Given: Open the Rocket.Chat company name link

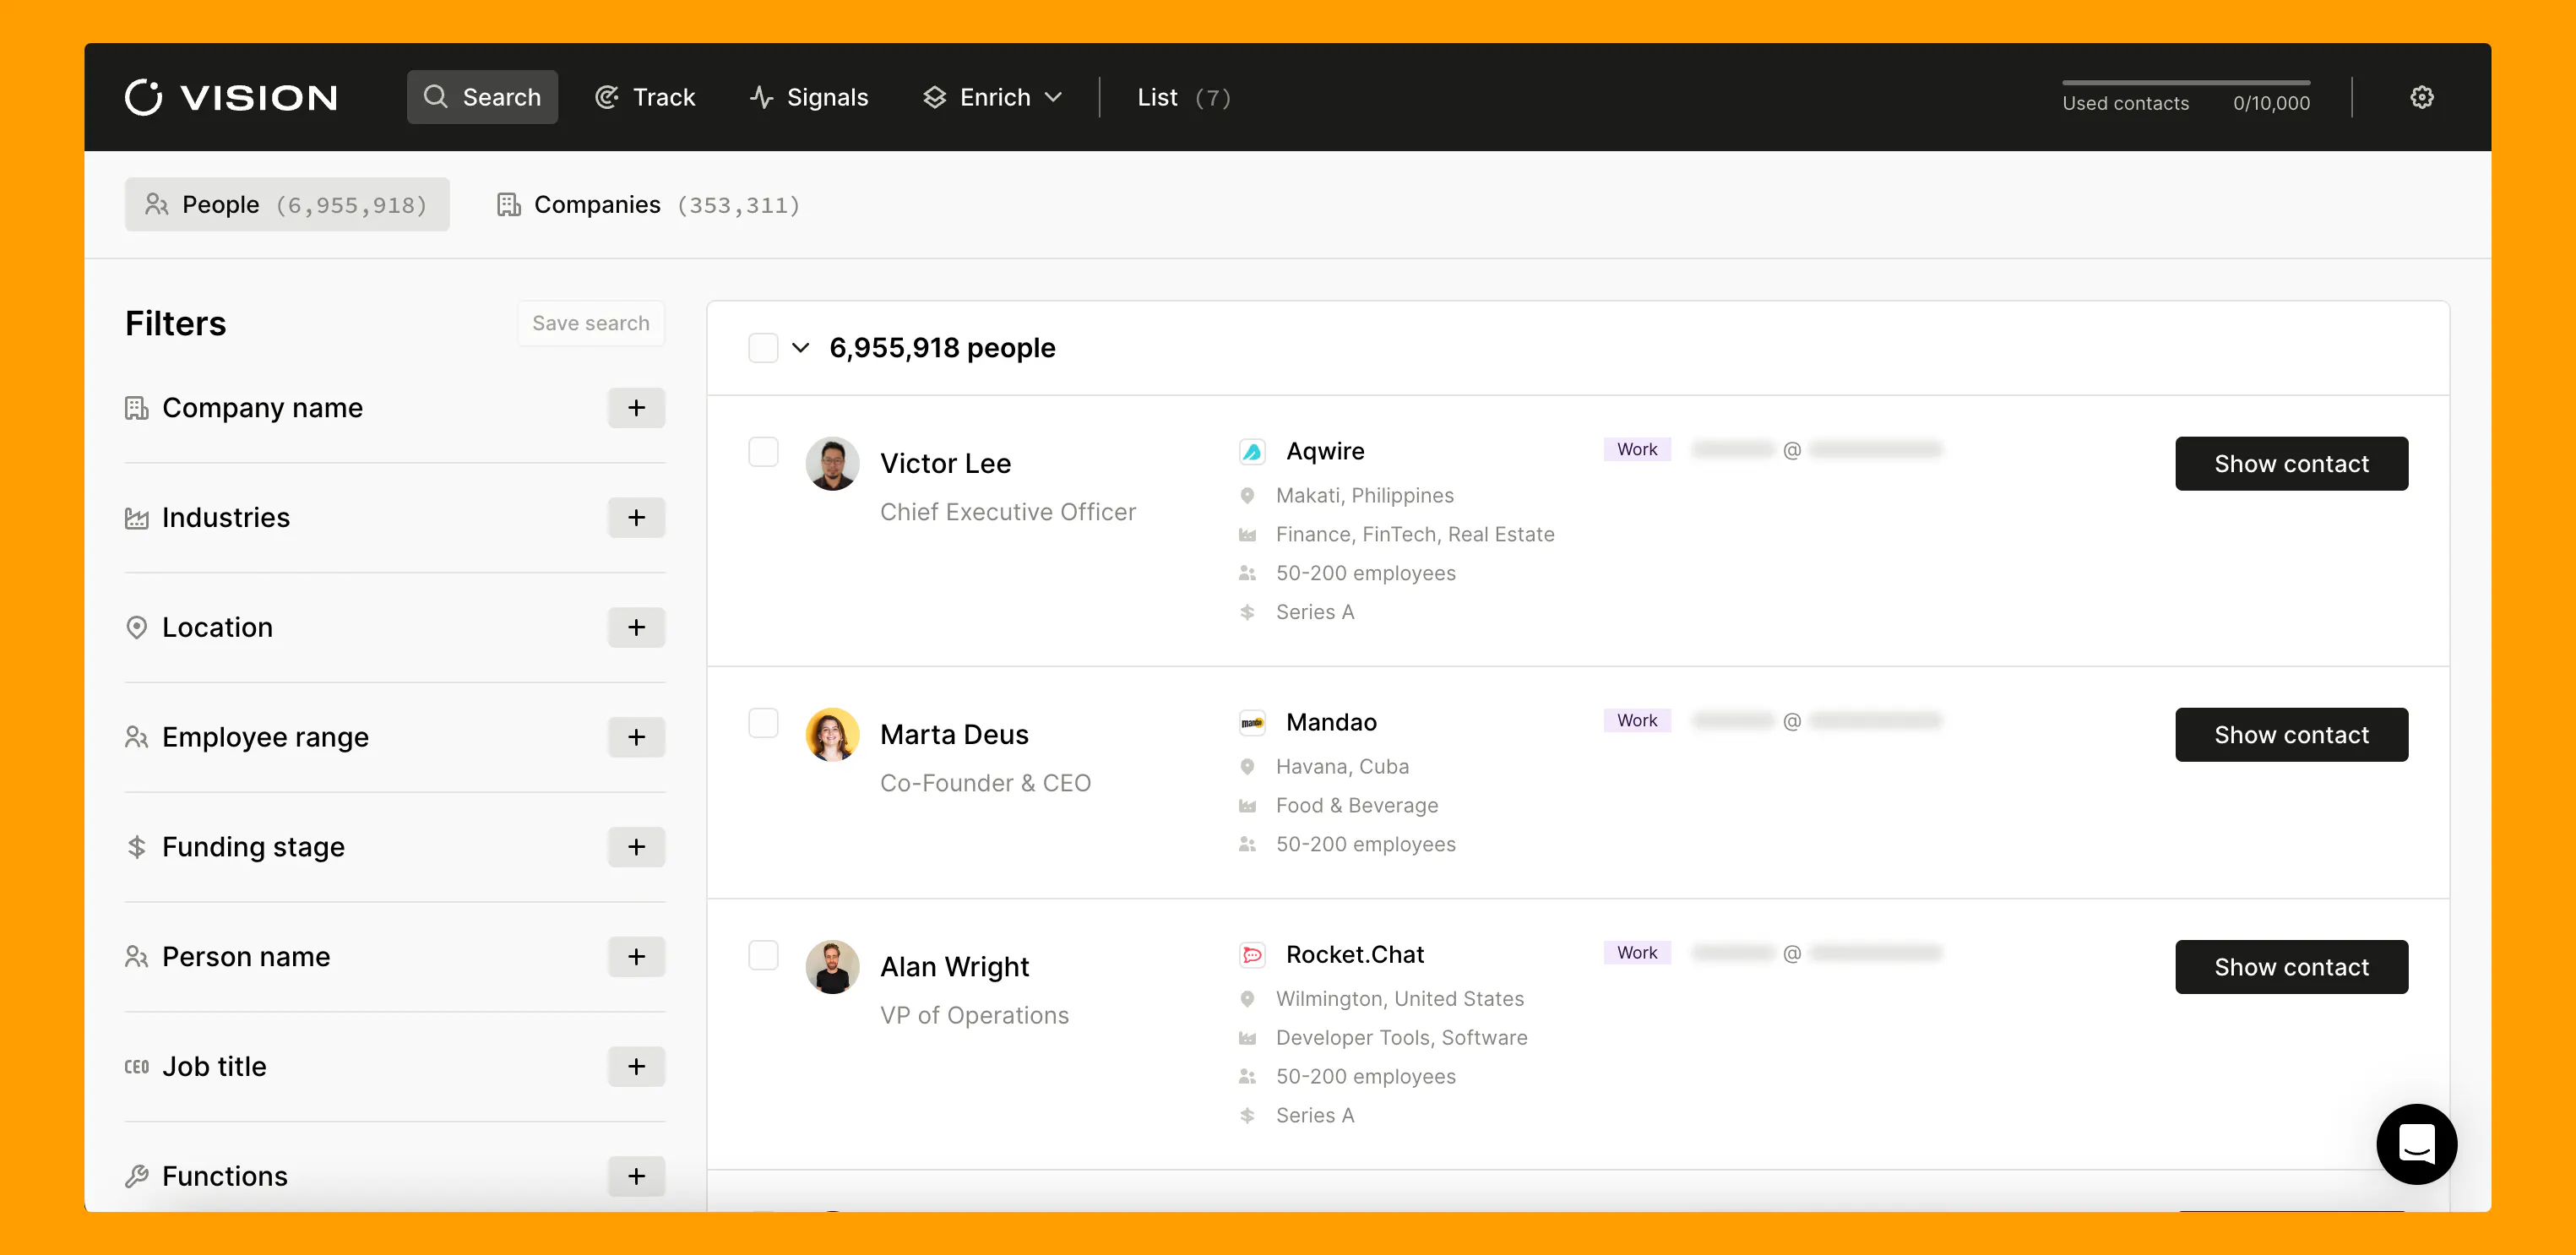Looking at the screenshot, I should click(x=1355, y=955).
